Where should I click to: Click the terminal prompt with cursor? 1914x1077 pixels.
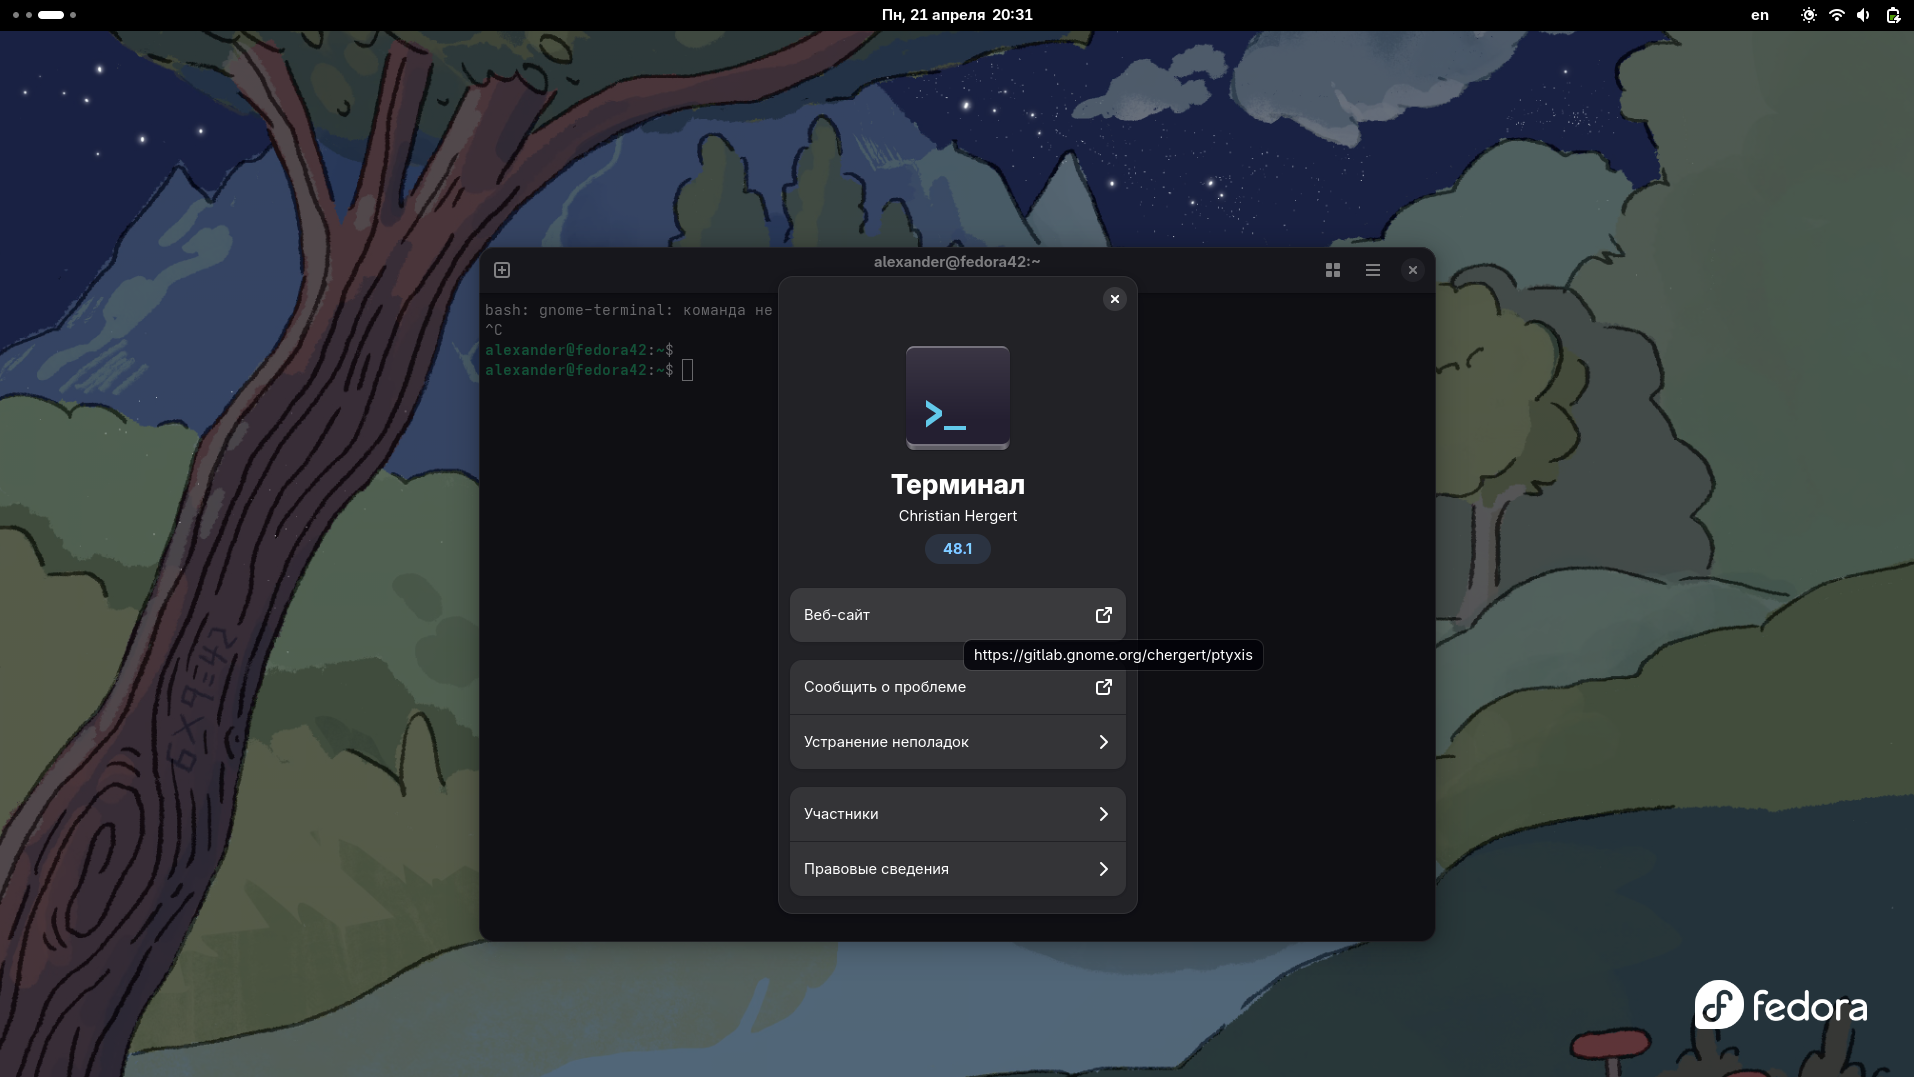[x=589, y=370]
